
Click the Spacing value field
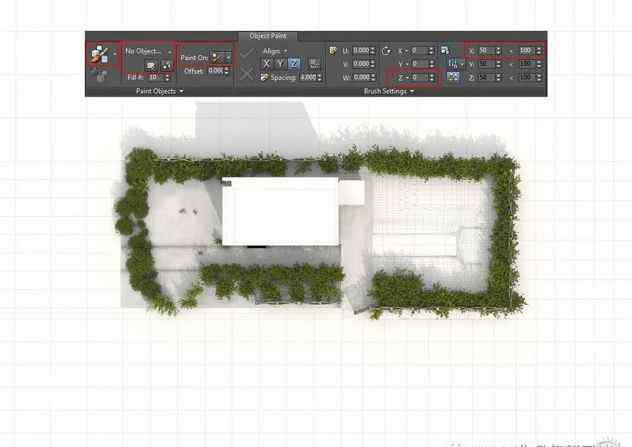pyautogui.click(x=307, y=77)
